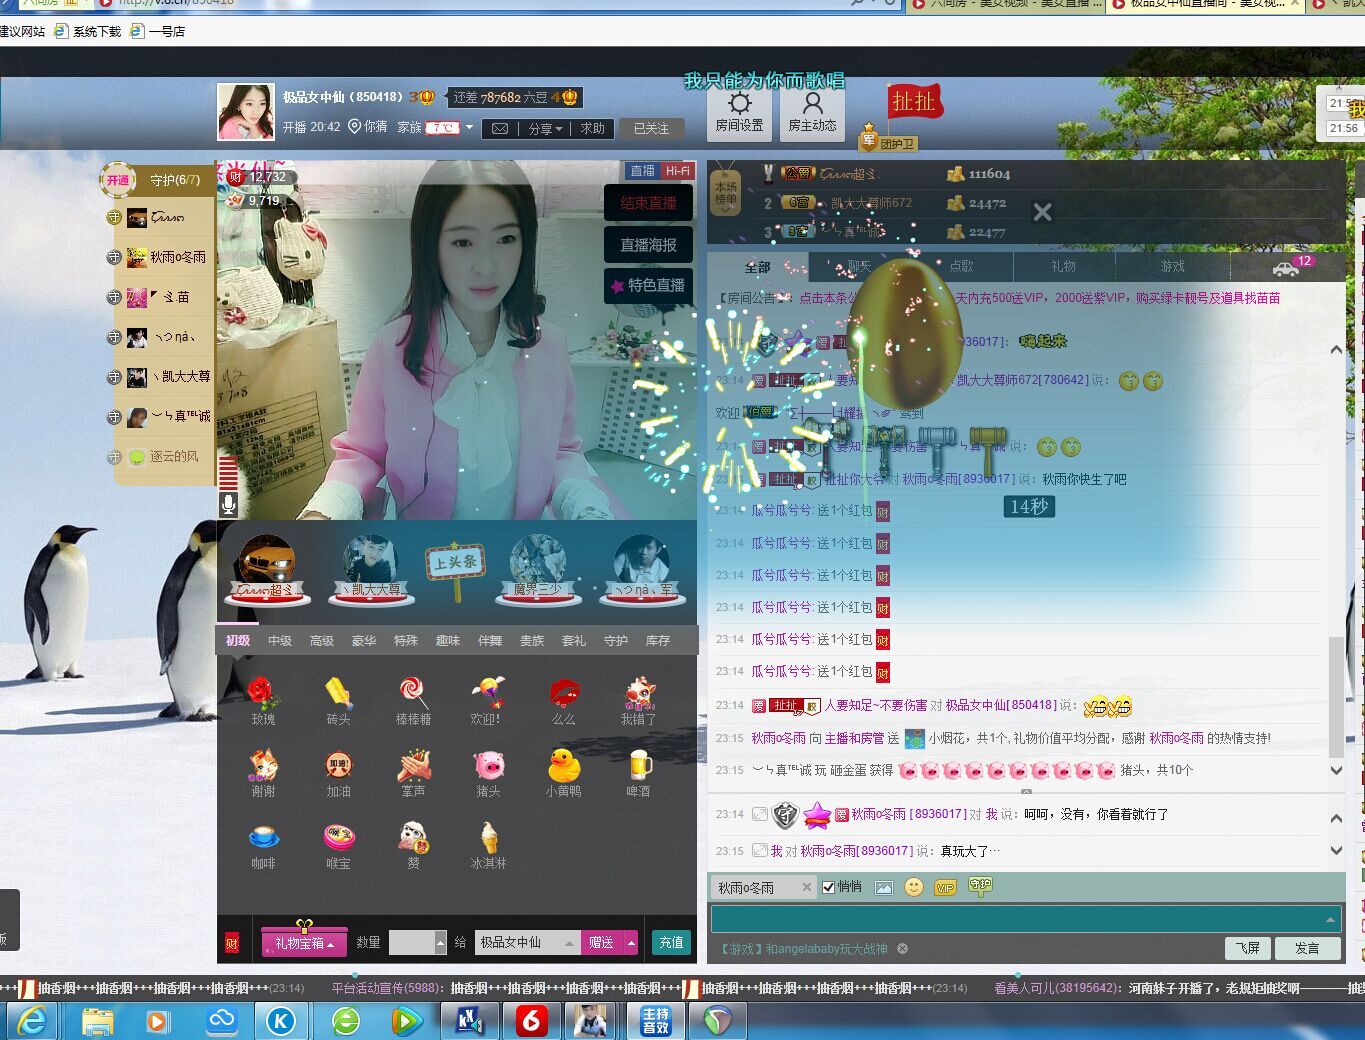This screenshot has height=1040, width=1365.
Task: Open the 库存 inventory tab
Action: pyautogui.click(x=658, y=640)
